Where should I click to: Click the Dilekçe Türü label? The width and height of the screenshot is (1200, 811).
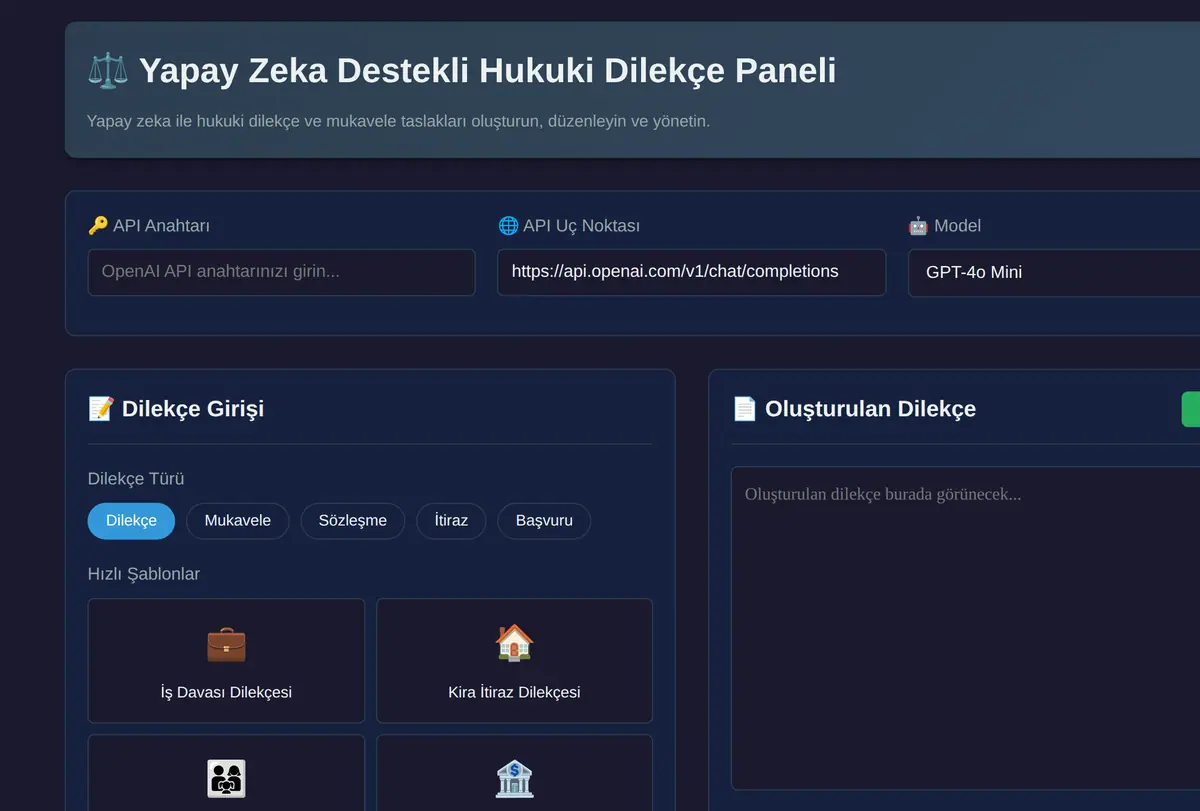pyautogui.click(x=136, y=479)
